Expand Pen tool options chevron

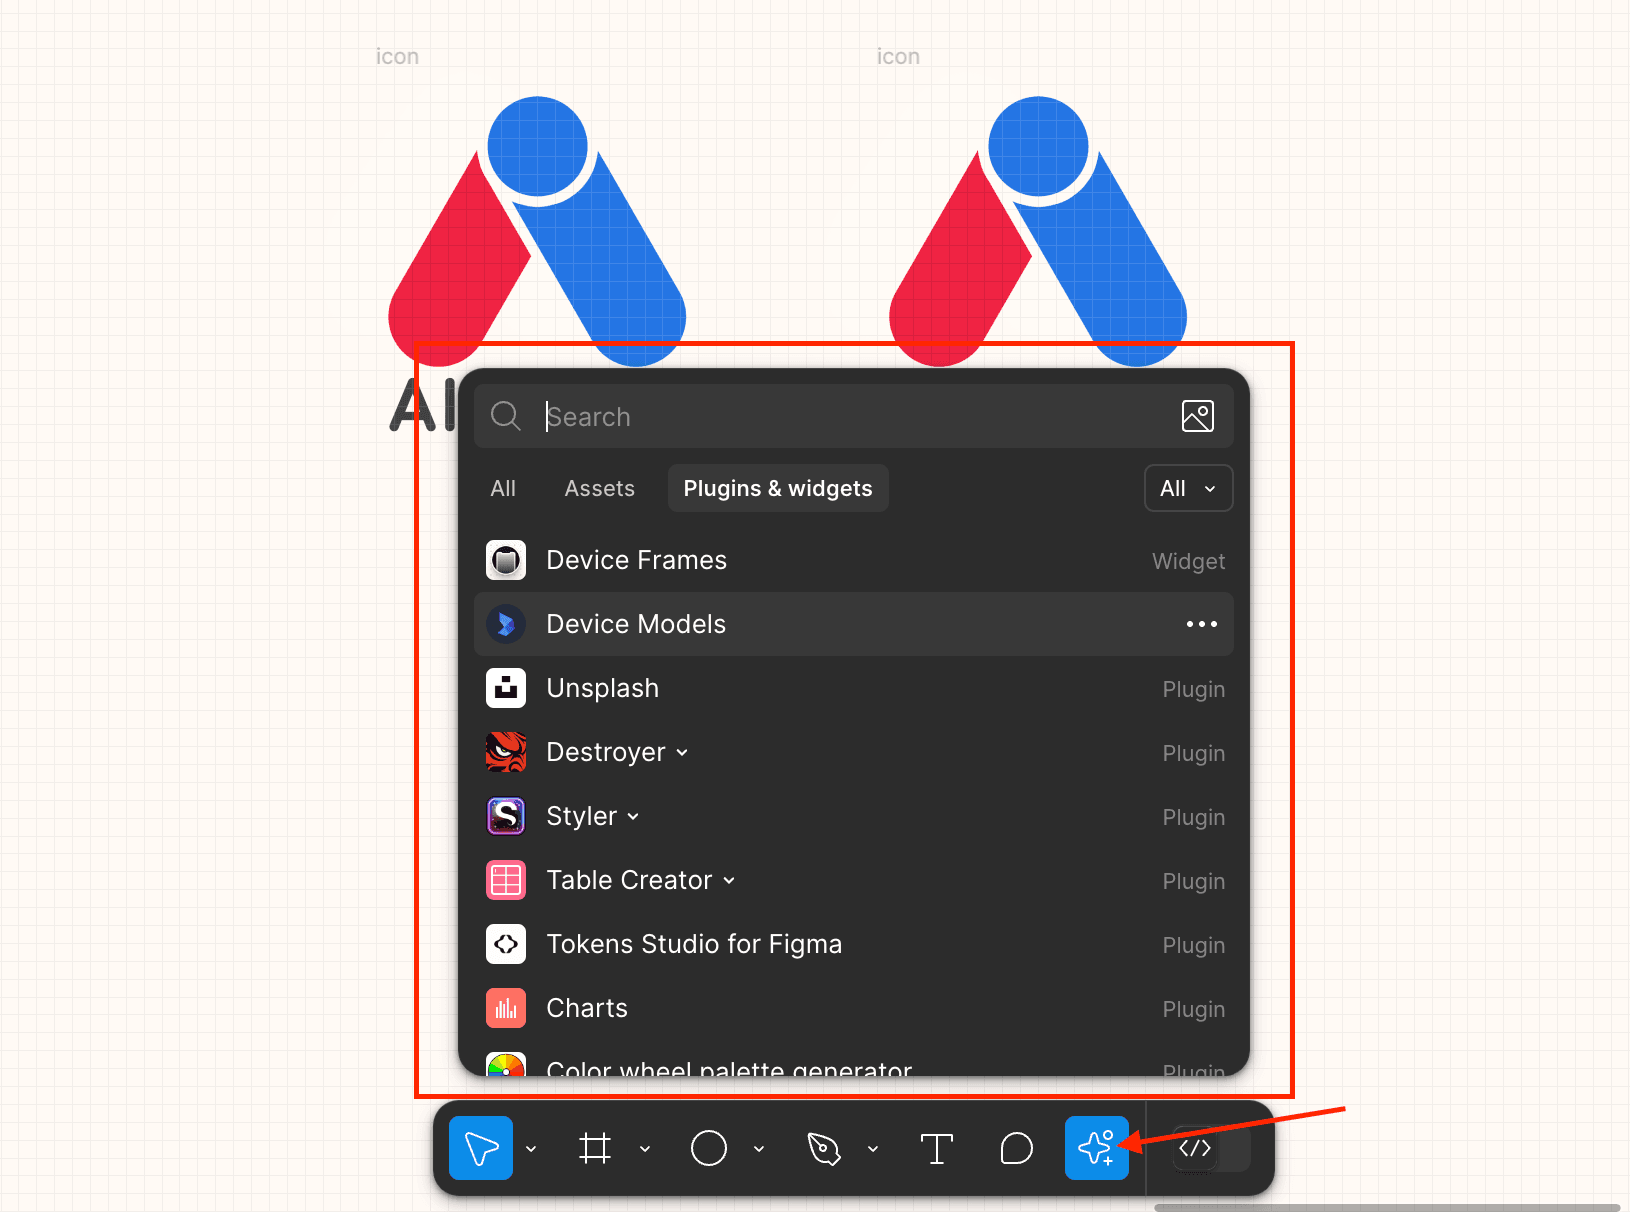click(873, 1149)
